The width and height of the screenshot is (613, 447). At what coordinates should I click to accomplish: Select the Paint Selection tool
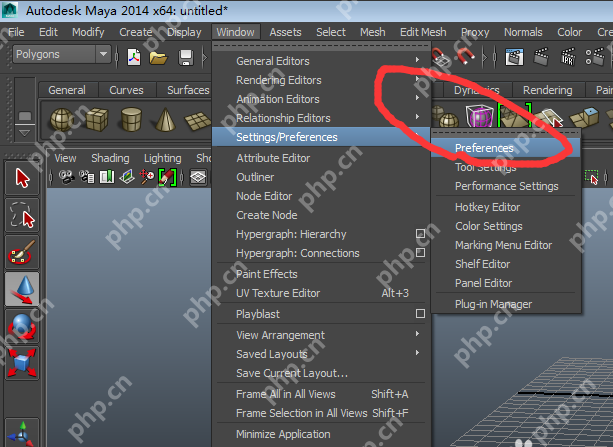coord(22,252)
